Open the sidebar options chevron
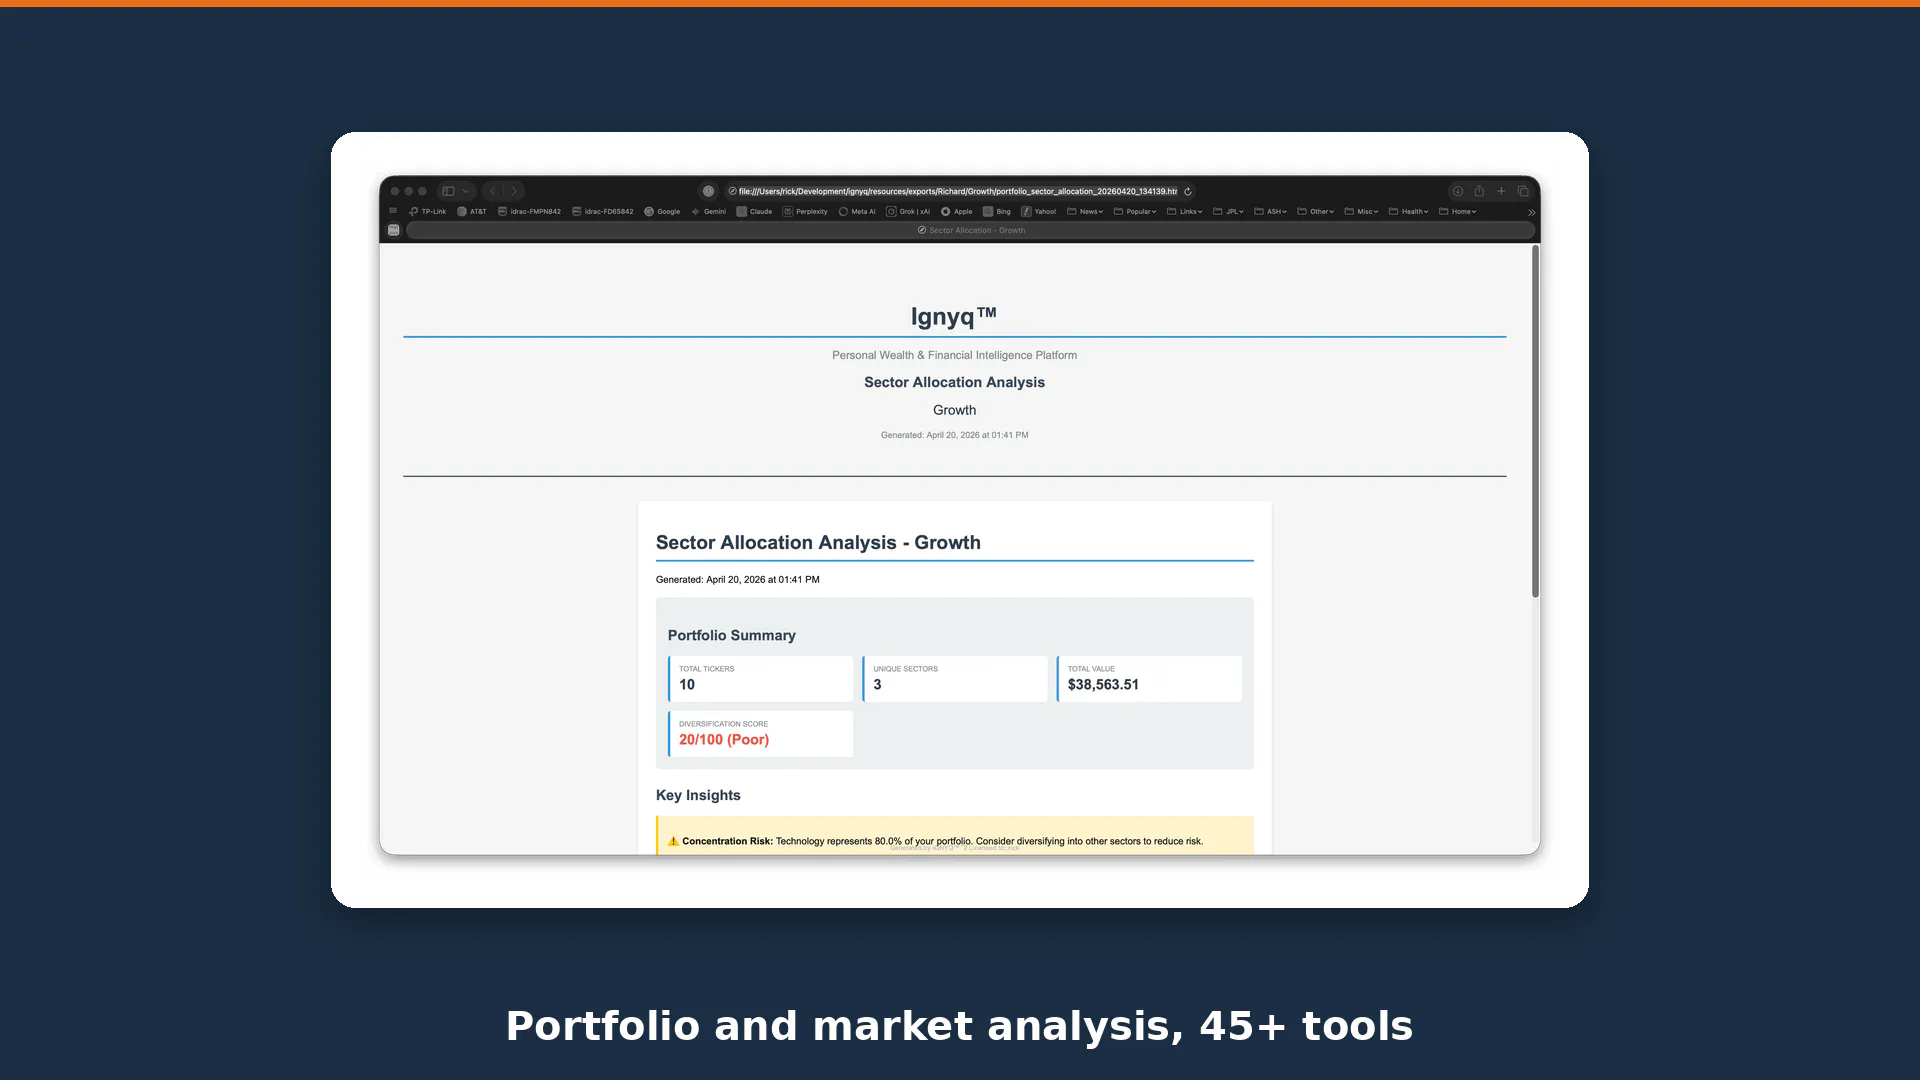 (x=466, y=191)
